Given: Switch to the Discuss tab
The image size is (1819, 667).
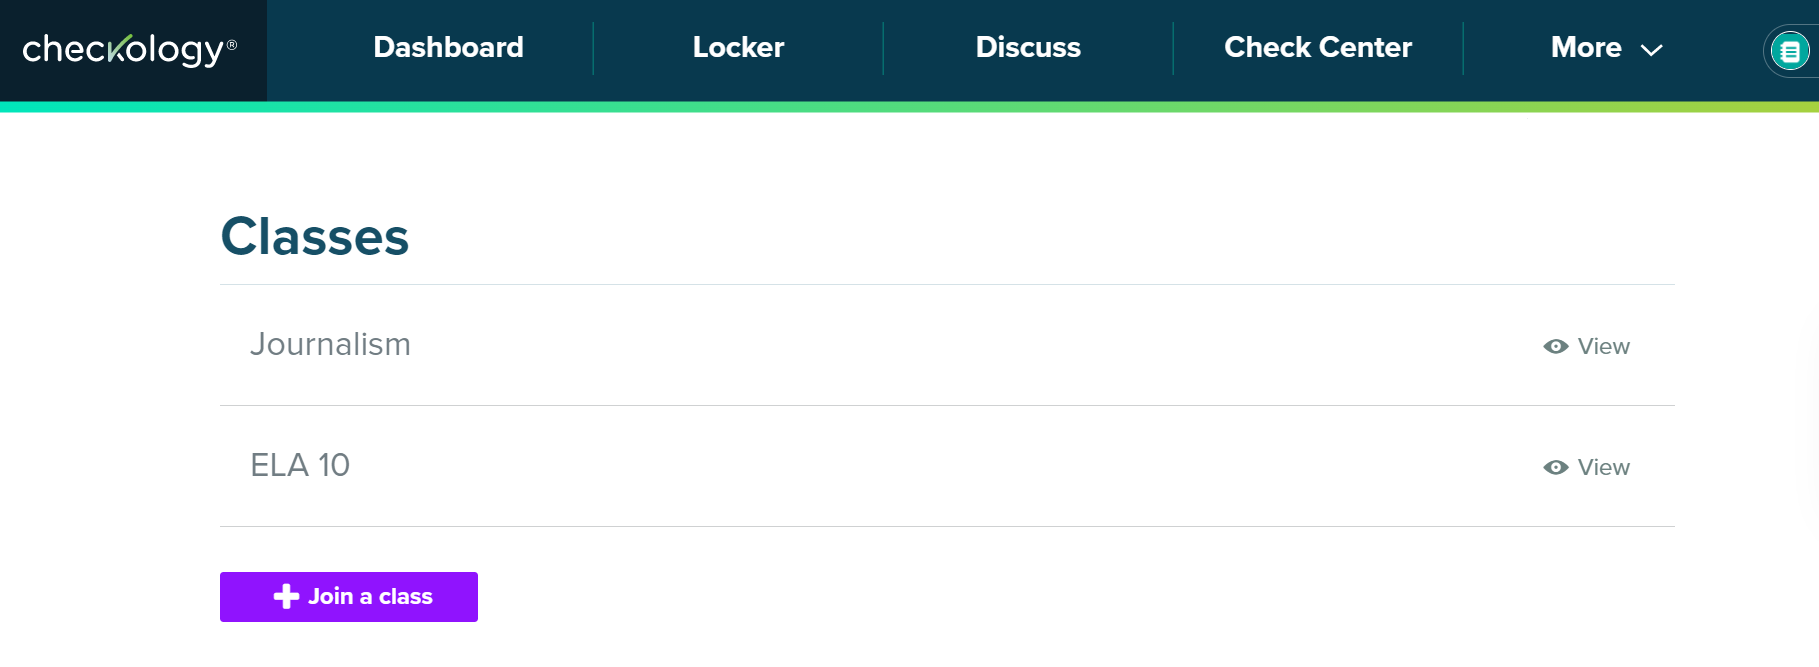Looking at the screenshot, I should (x=1028, y=47).
